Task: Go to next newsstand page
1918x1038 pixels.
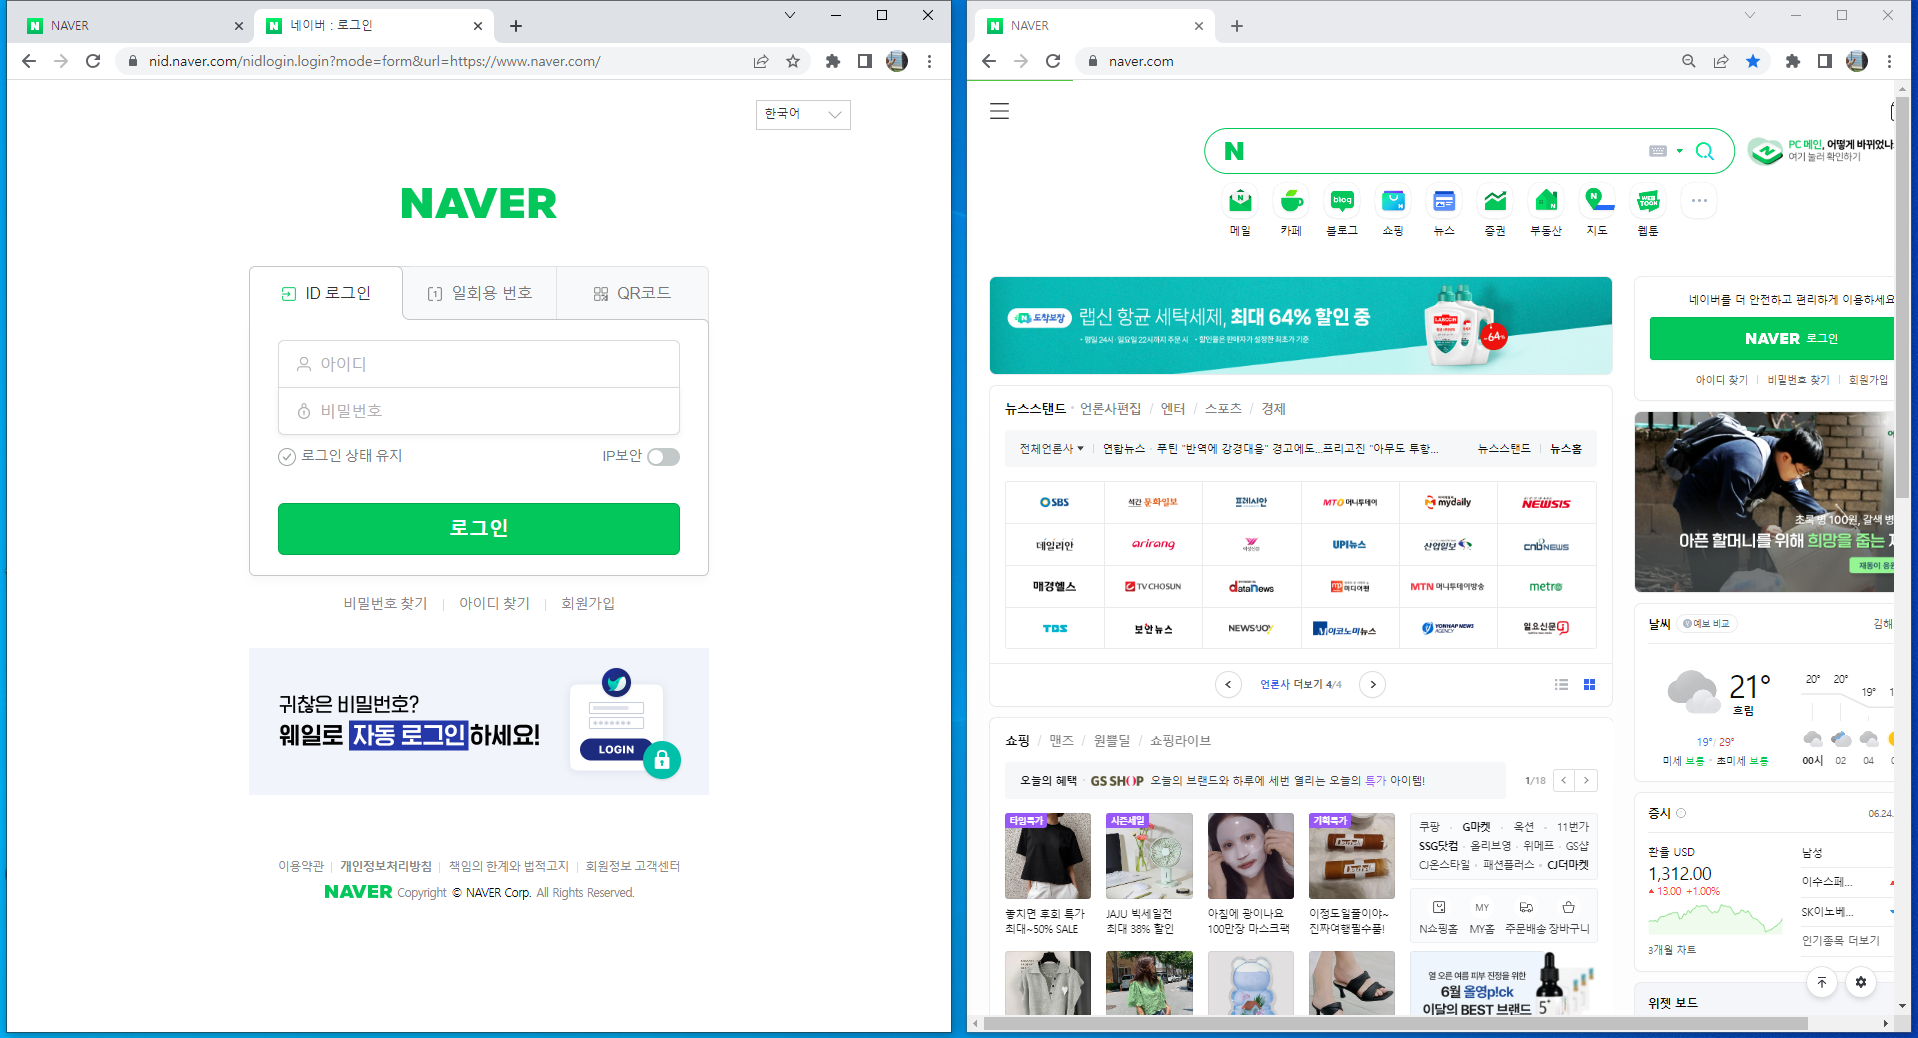Action: 1373,684
